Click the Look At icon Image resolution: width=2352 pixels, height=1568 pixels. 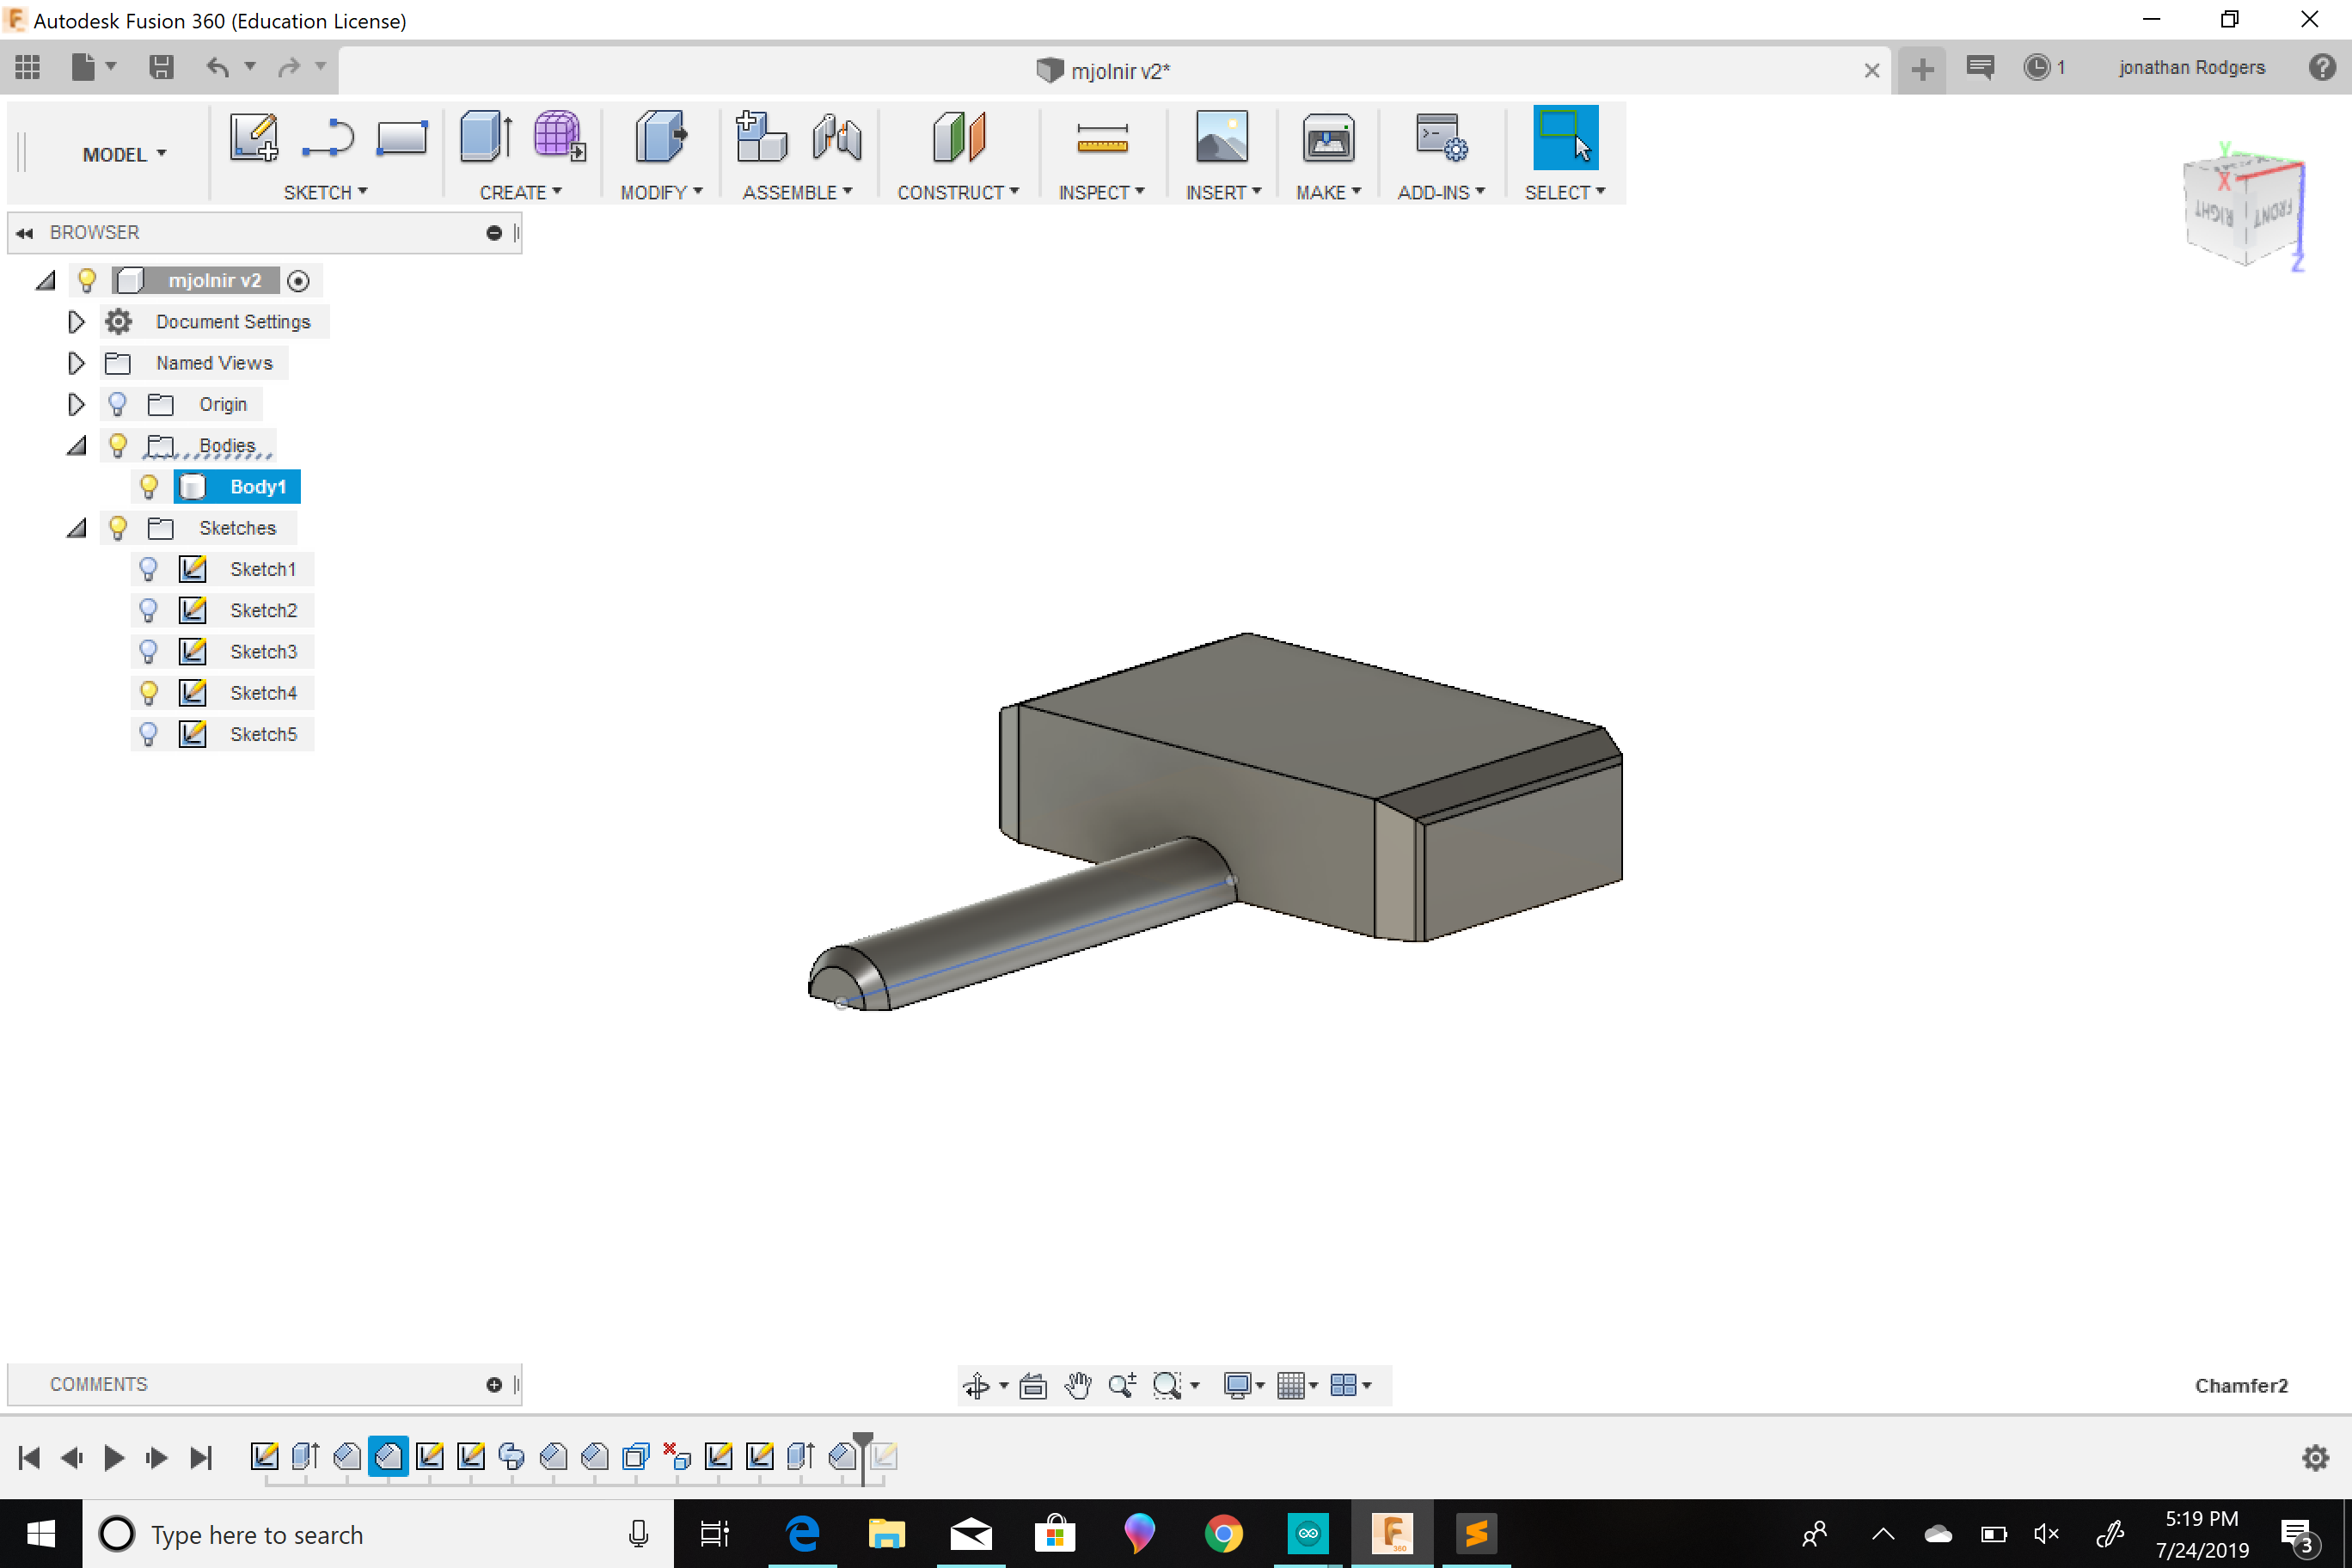coord(1033,1385)
